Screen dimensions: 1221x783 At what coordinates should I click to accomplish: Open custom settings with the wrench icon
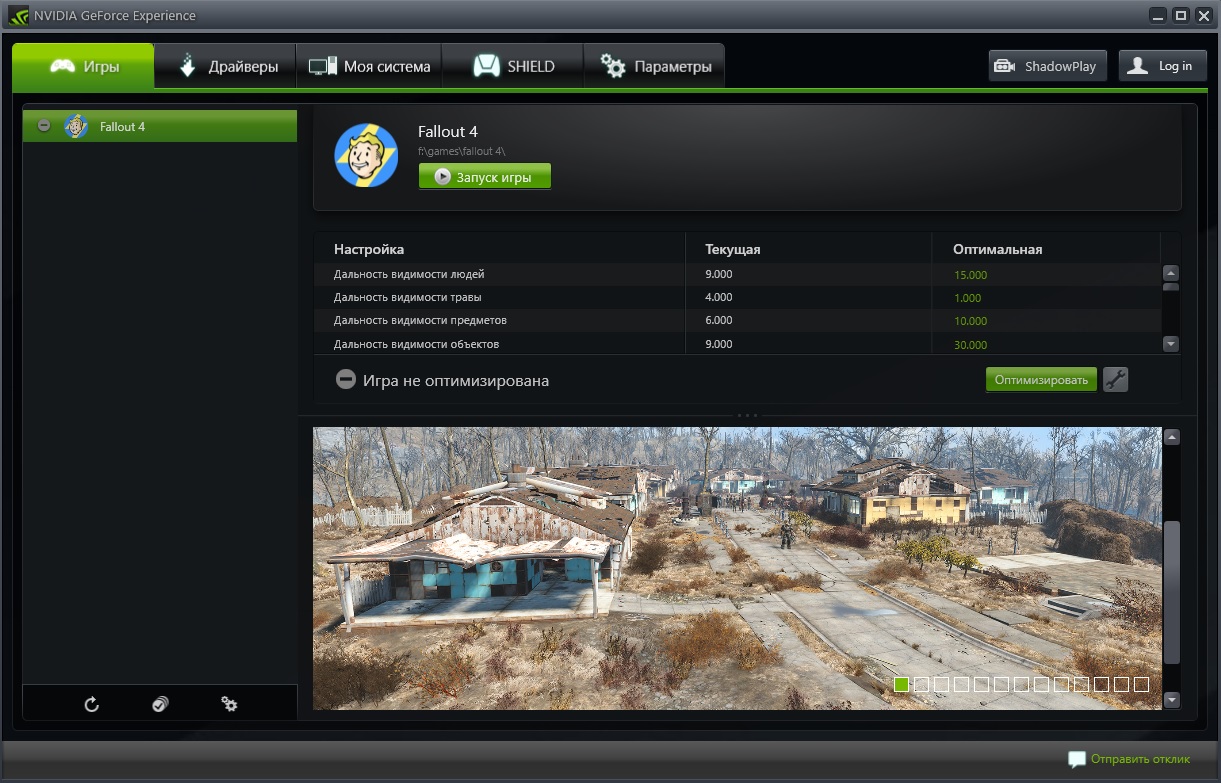point(1115,380)
